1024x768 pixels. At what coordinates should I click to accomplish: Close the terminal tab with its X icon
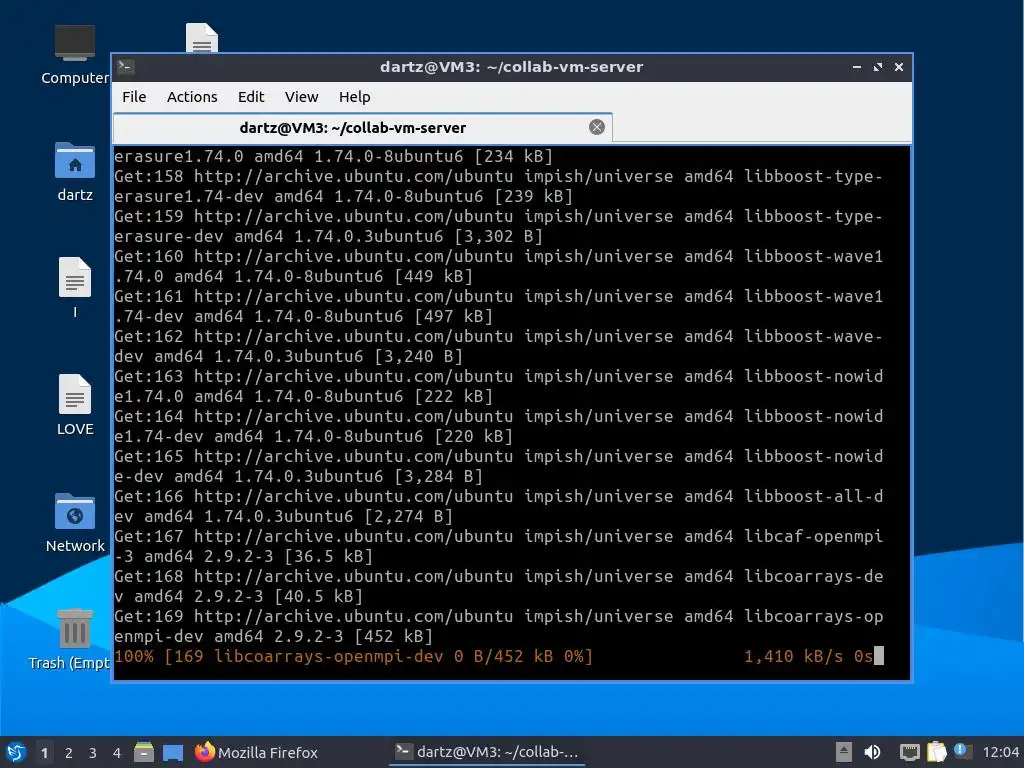click(x=596, y=127)
